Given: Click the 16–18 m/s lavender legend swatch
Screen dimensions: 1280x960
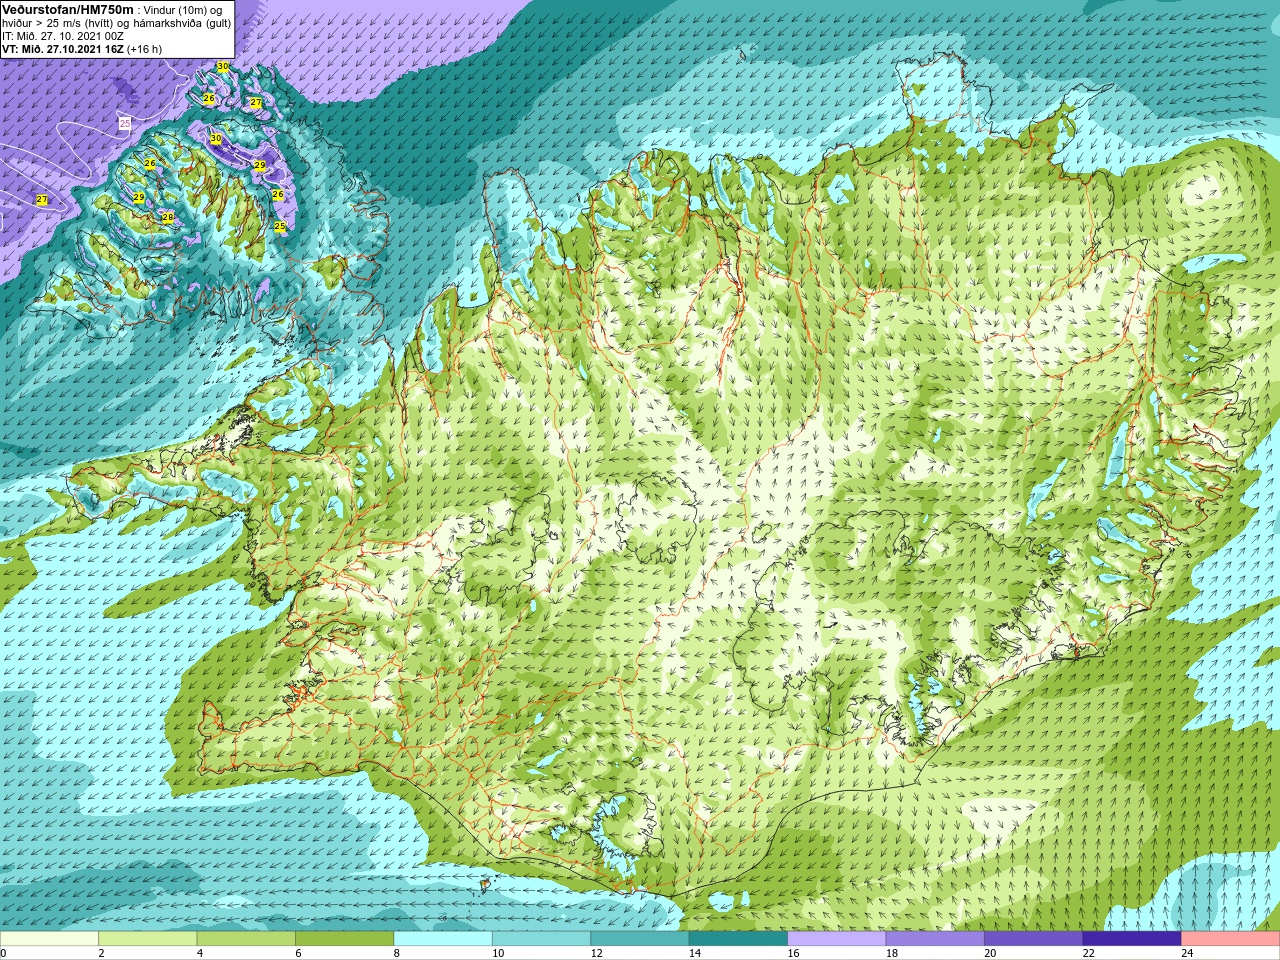Looking at the screenshot, I should (x=837, y=939).
